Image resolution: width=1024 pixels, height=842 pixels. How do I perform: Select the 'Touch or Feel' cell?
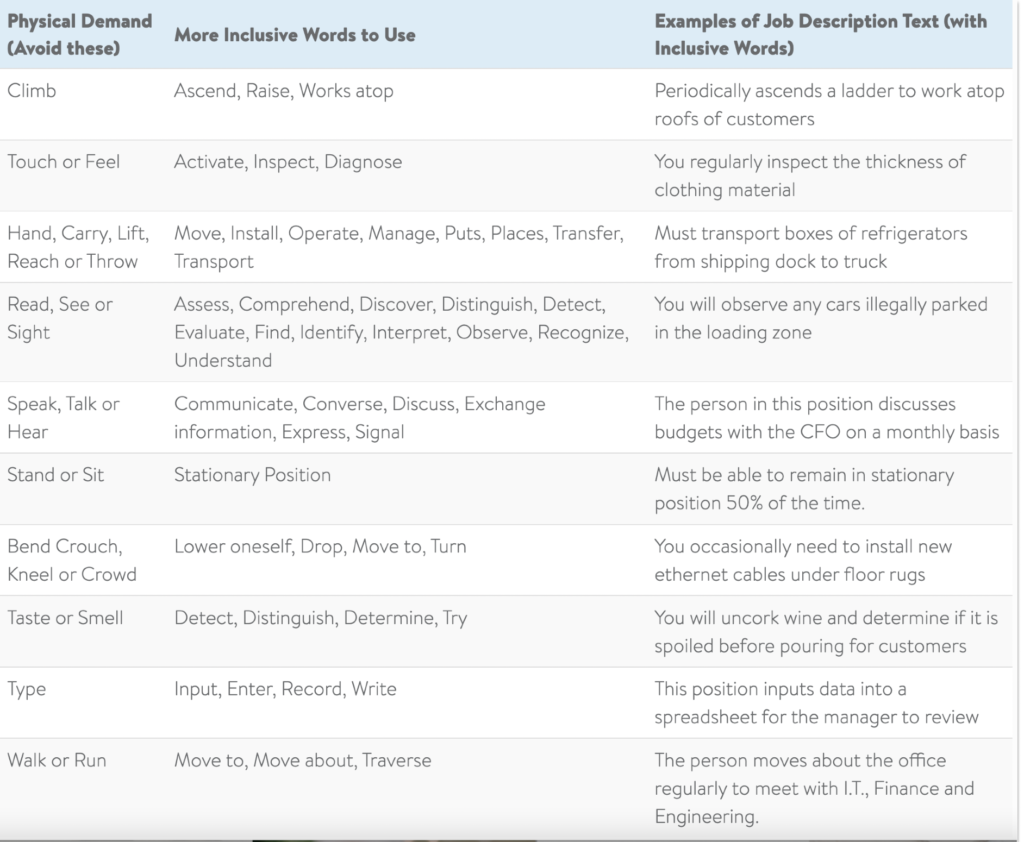click(63, 161)
